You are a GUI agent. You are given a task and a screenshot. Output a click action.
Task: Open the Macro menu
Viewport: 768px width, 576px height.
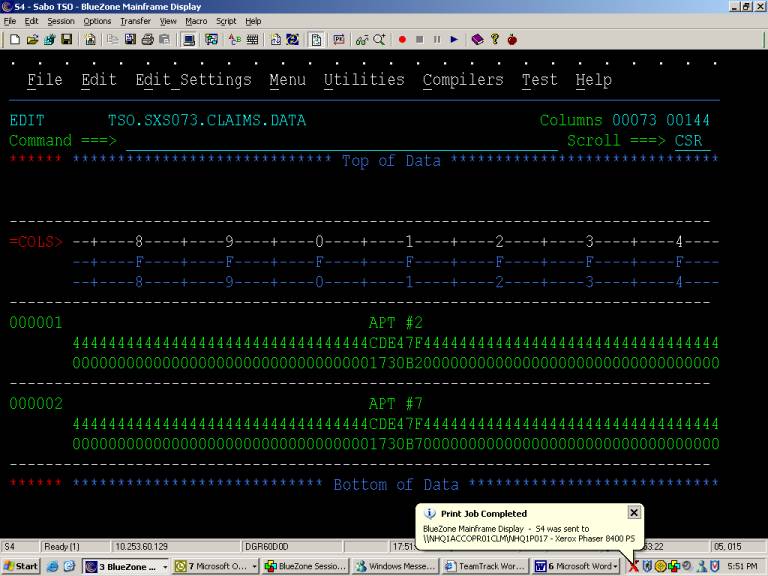[x=196, y=21]
